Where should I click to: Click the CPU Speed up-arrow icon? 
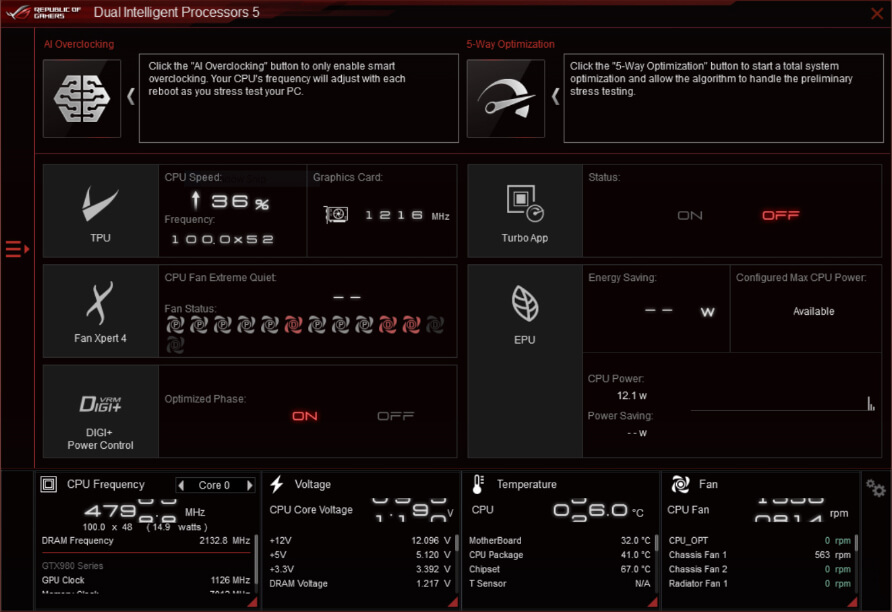pos(196,200)
